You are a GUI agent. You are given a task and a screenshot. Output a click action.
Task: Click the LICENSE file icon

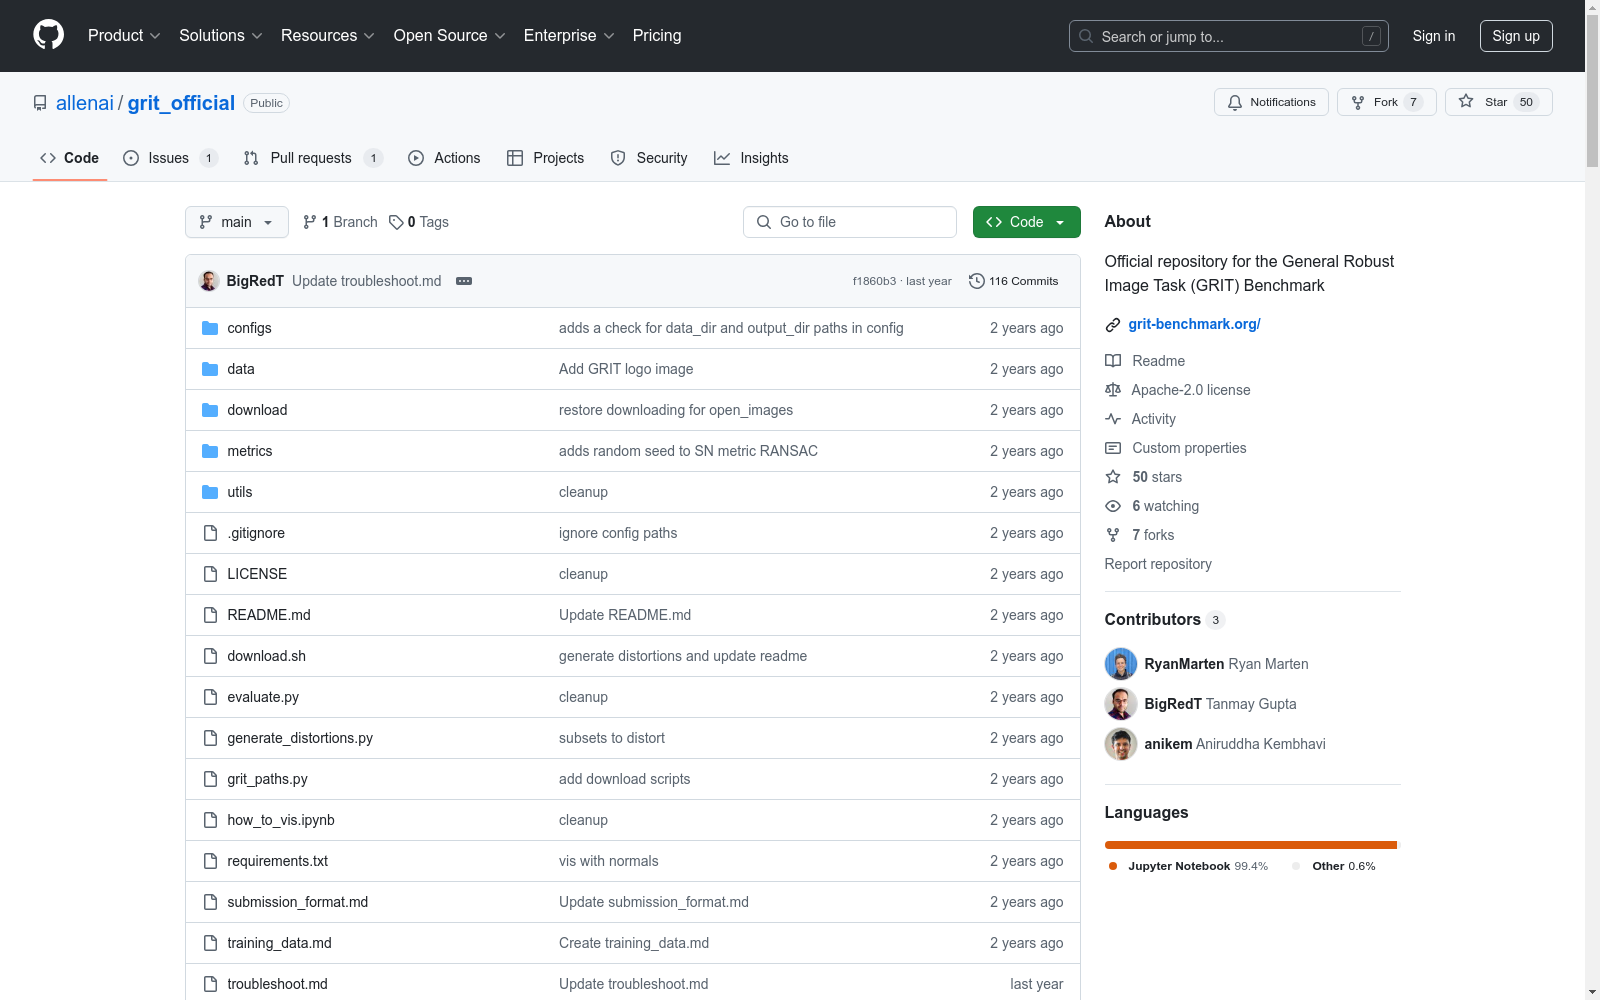(210, 574)
